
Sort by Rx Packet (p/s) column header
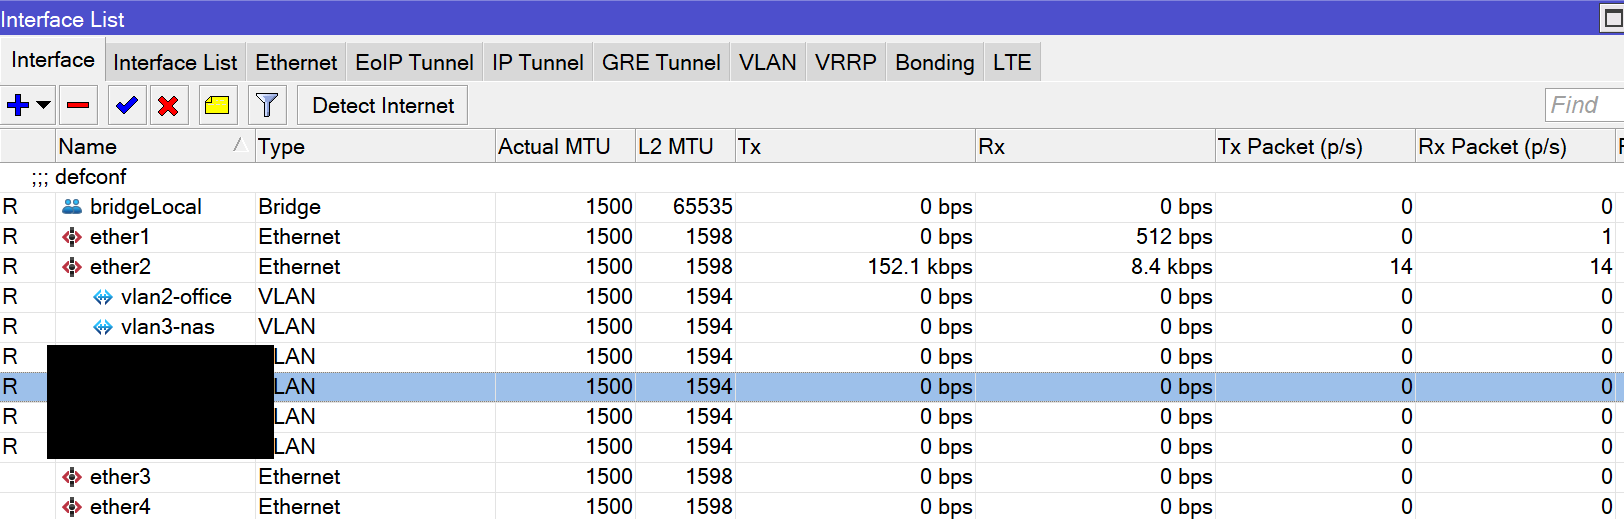1514,146
